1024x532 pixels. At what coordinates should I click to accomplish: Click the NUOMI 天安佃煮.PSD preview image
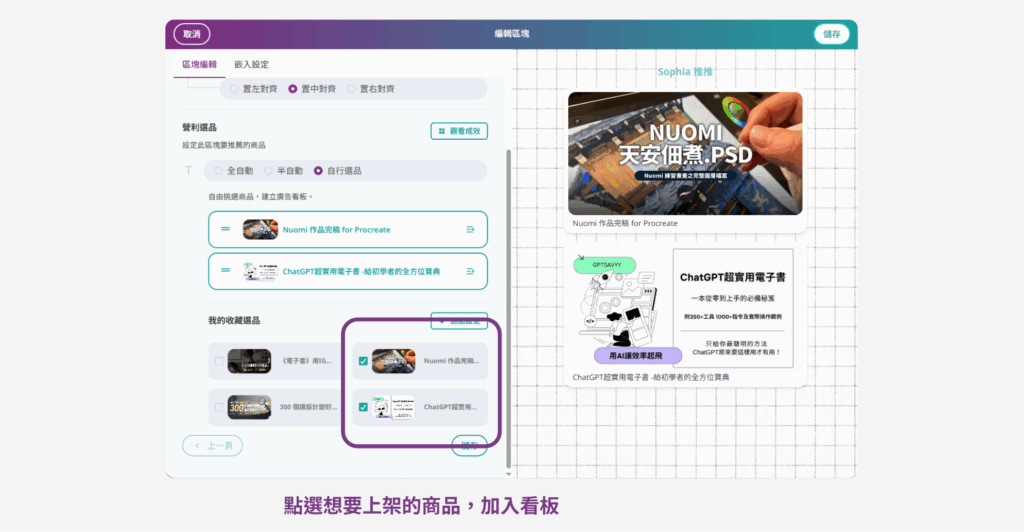[685, 153]
